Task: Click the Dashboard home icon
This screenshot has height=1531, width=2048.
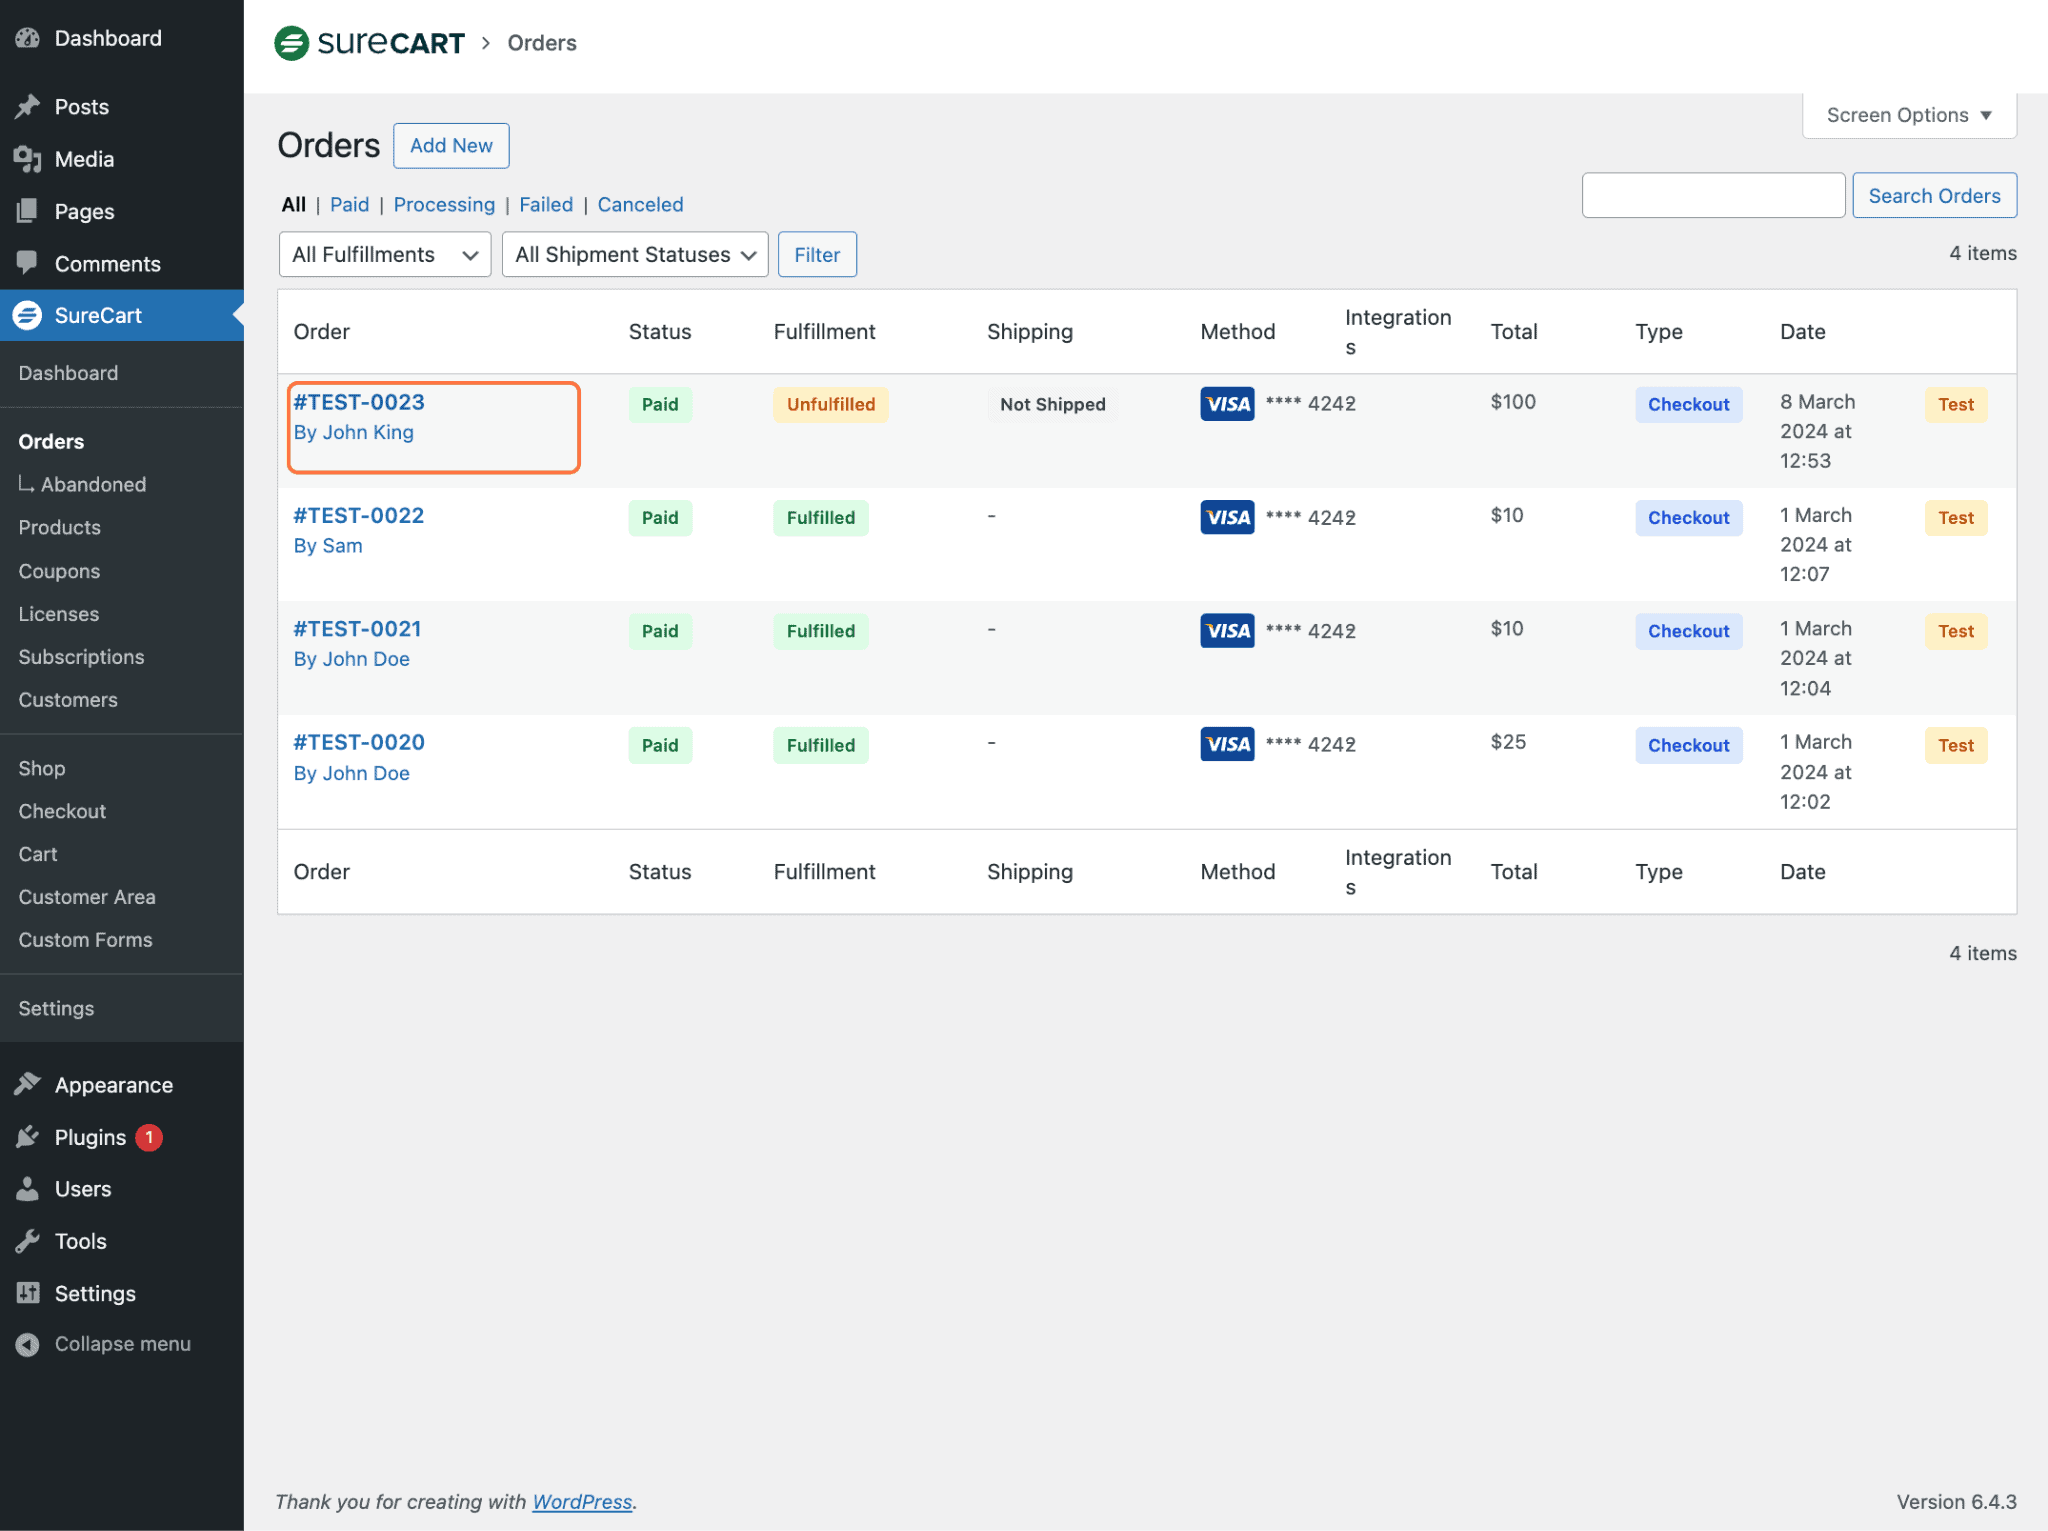Action: pos(27,37)
